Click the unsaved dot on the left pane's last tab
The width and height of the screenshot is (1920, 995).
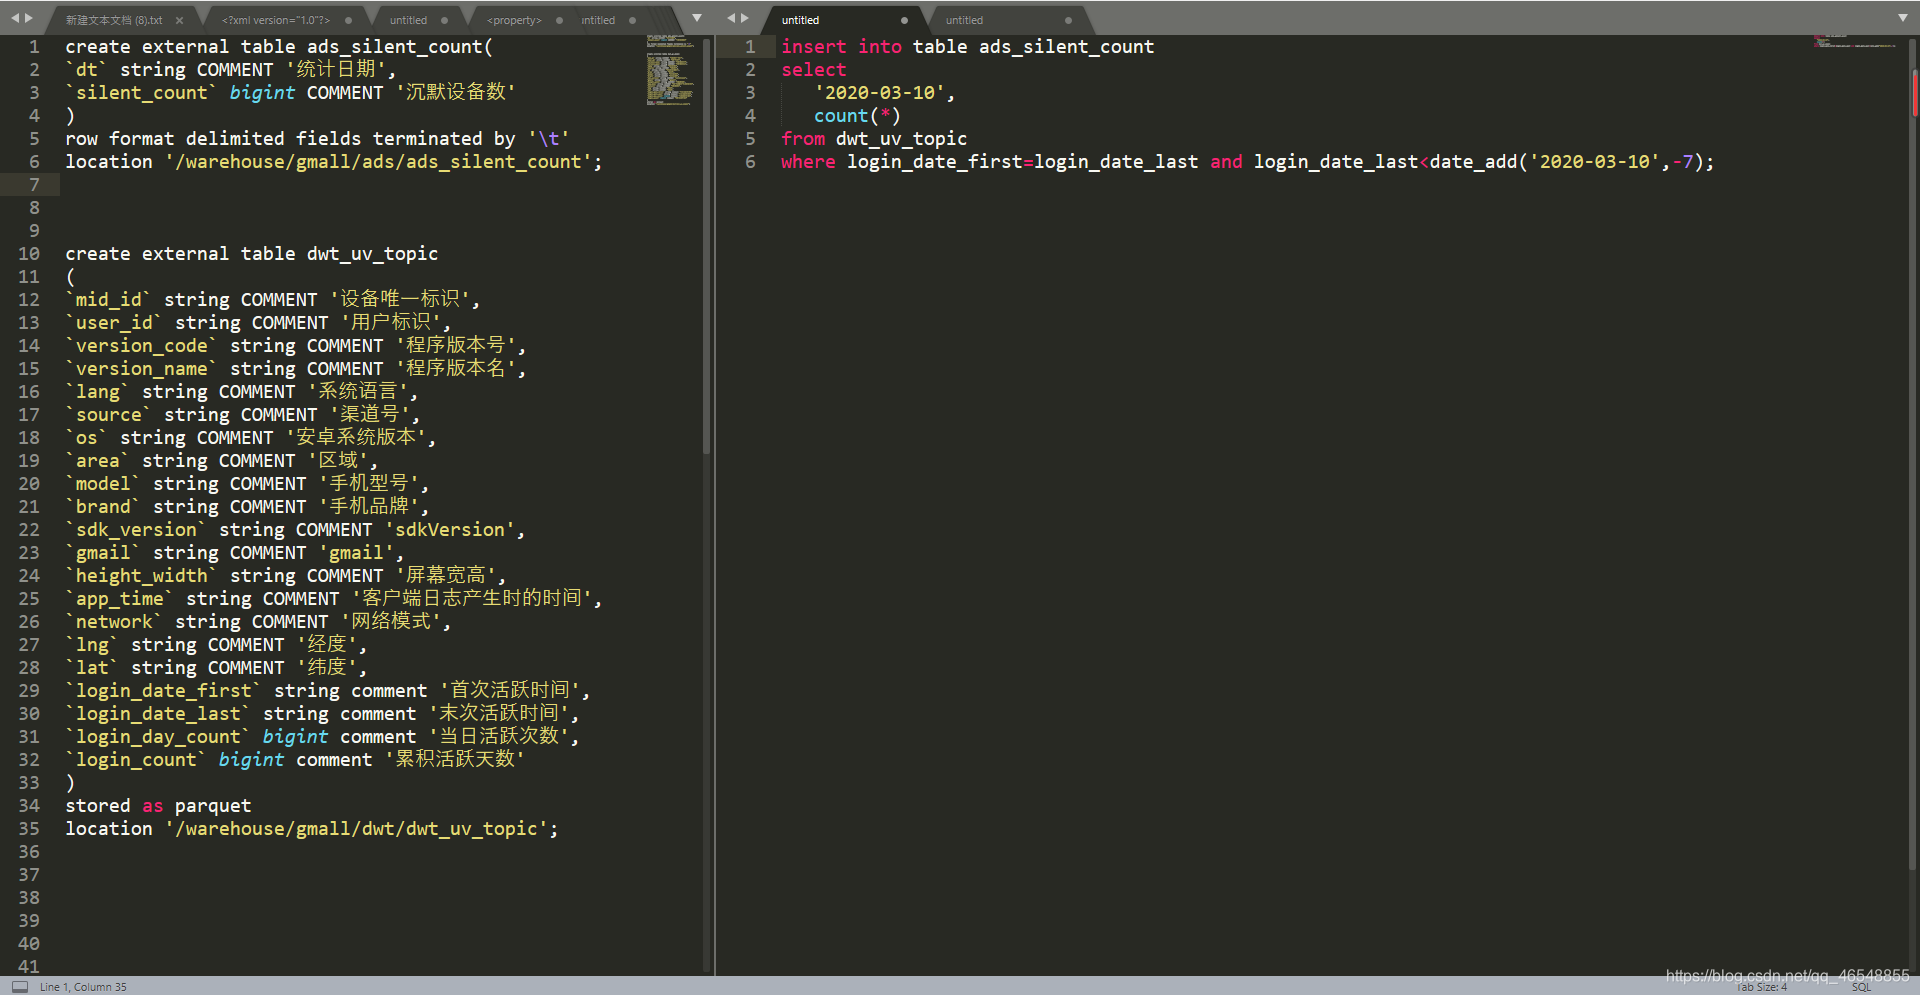click(x=632, y=20)
